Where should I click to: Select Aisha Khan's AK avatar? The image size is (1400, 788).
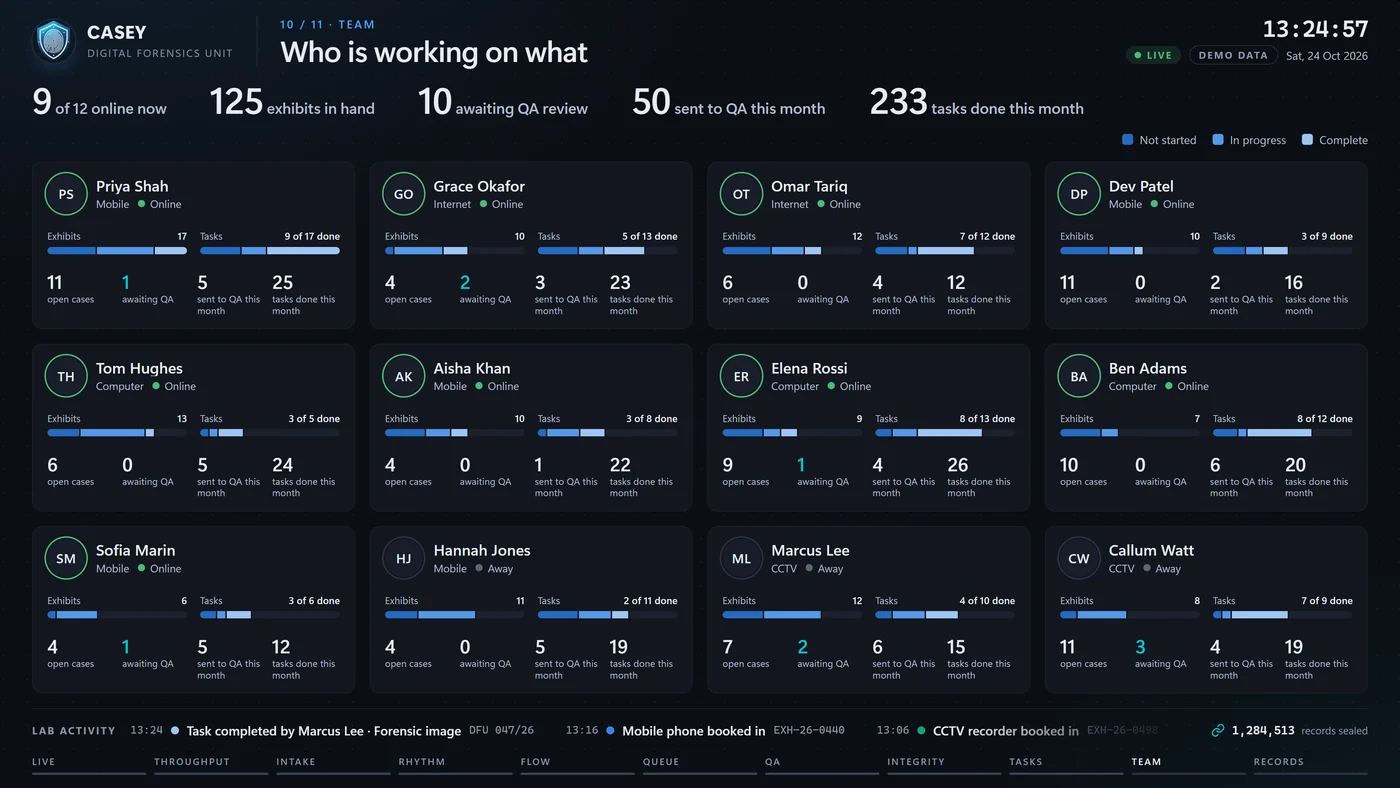coord(404,376)
